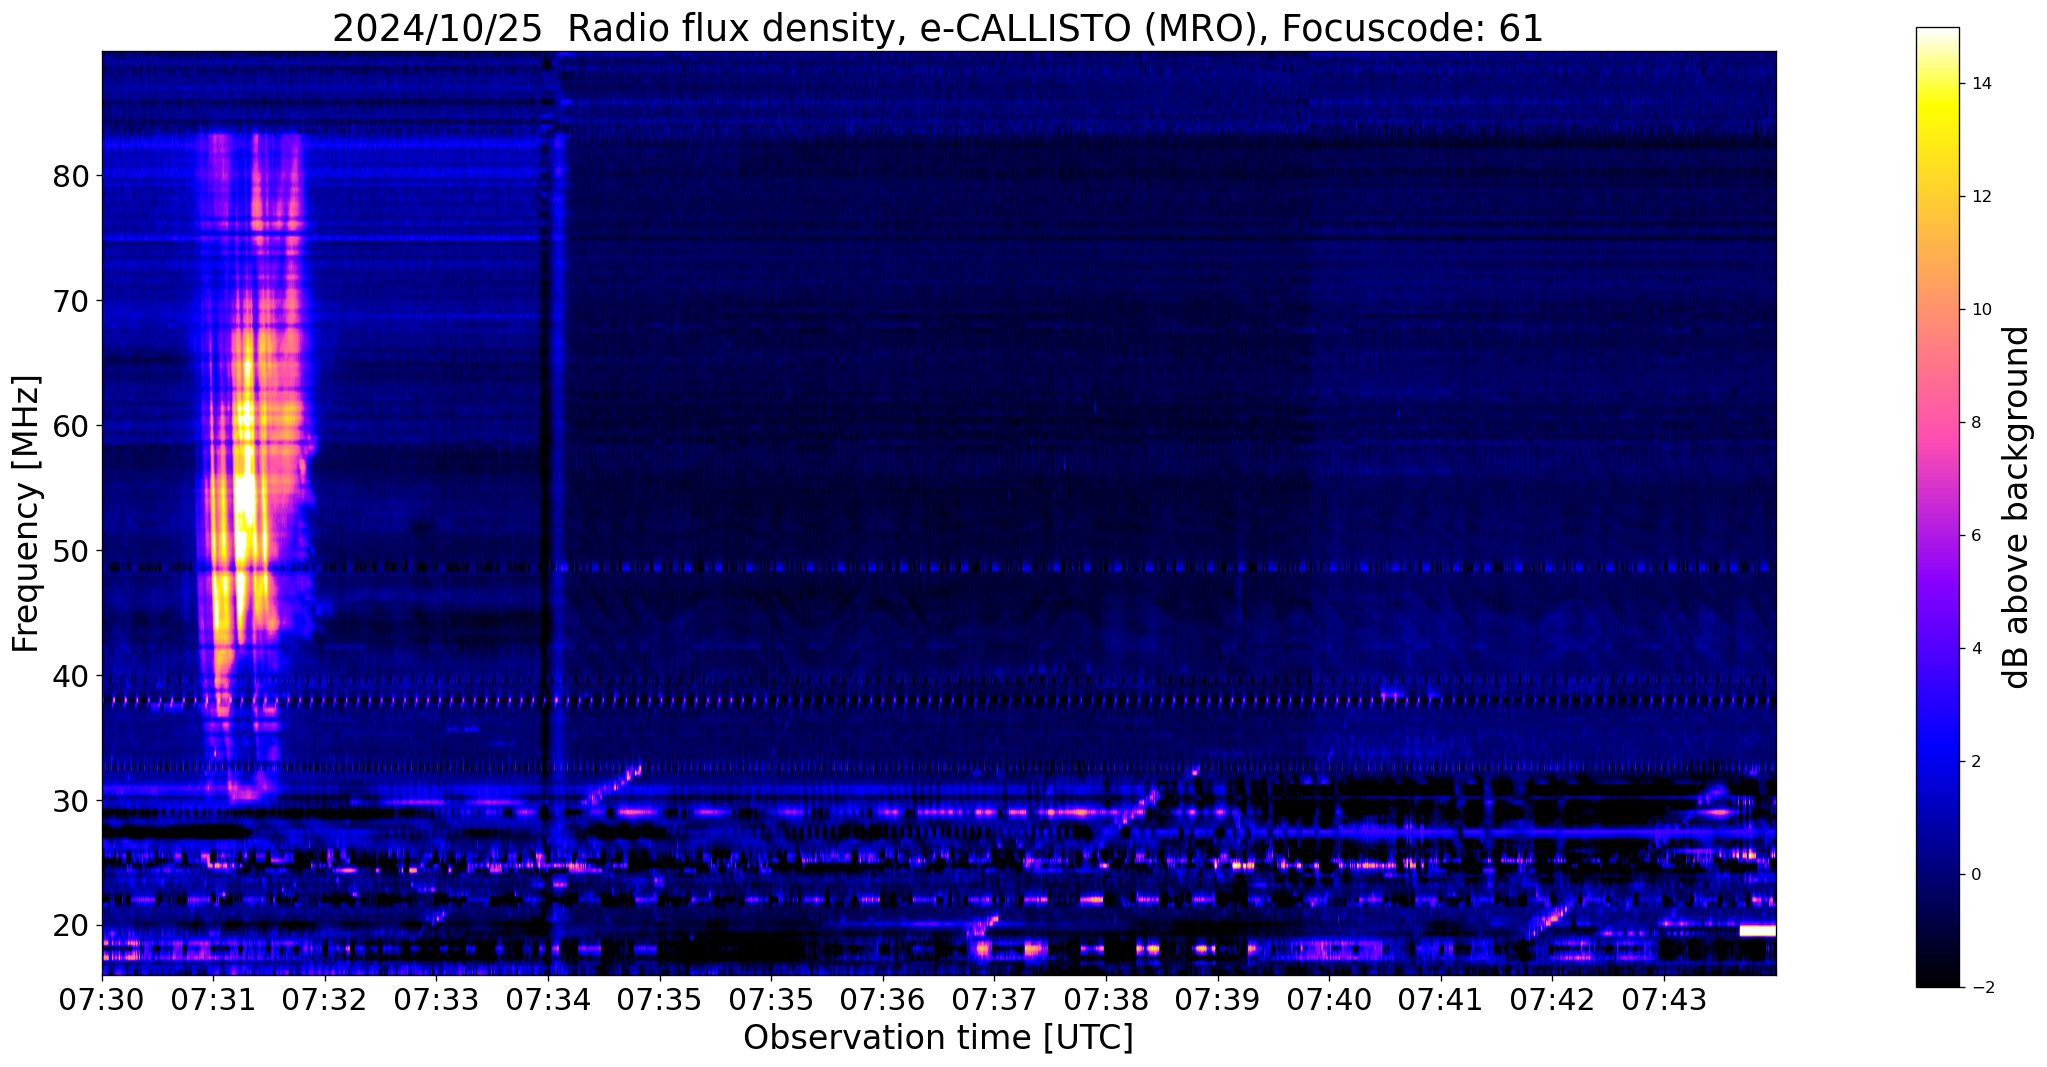The width and height of the screenshot is (2047, 1067).
Task: Click the plot title mentioning e-CALLISTO (MRO)
Action: [x=938, y=28]
